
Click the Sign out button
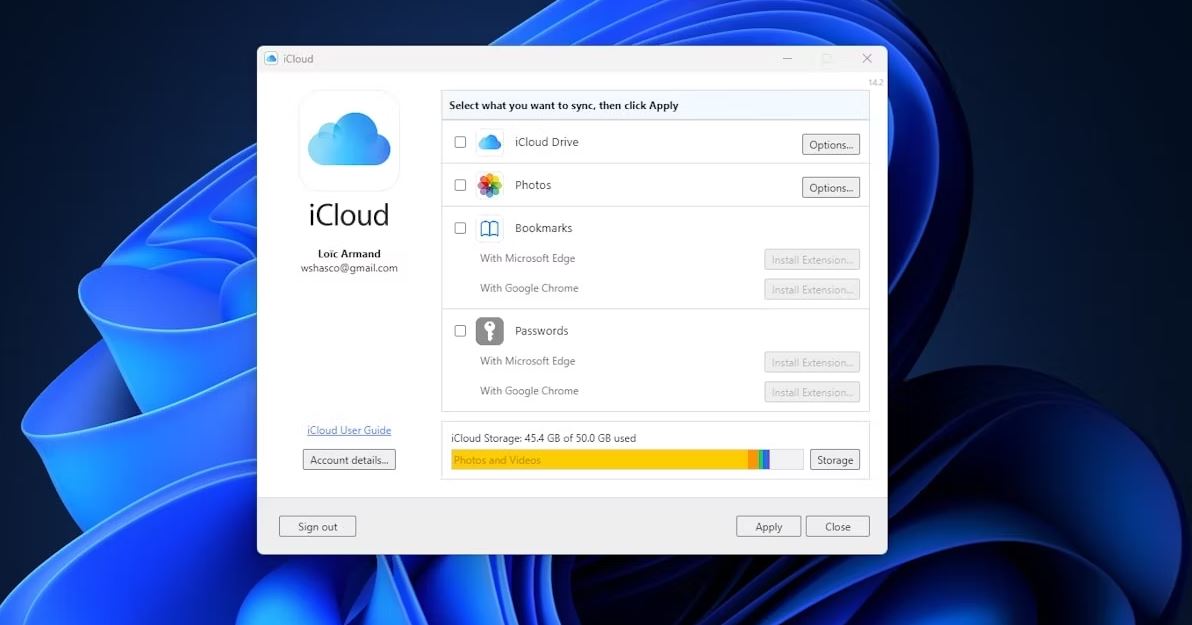coord(317,527)
